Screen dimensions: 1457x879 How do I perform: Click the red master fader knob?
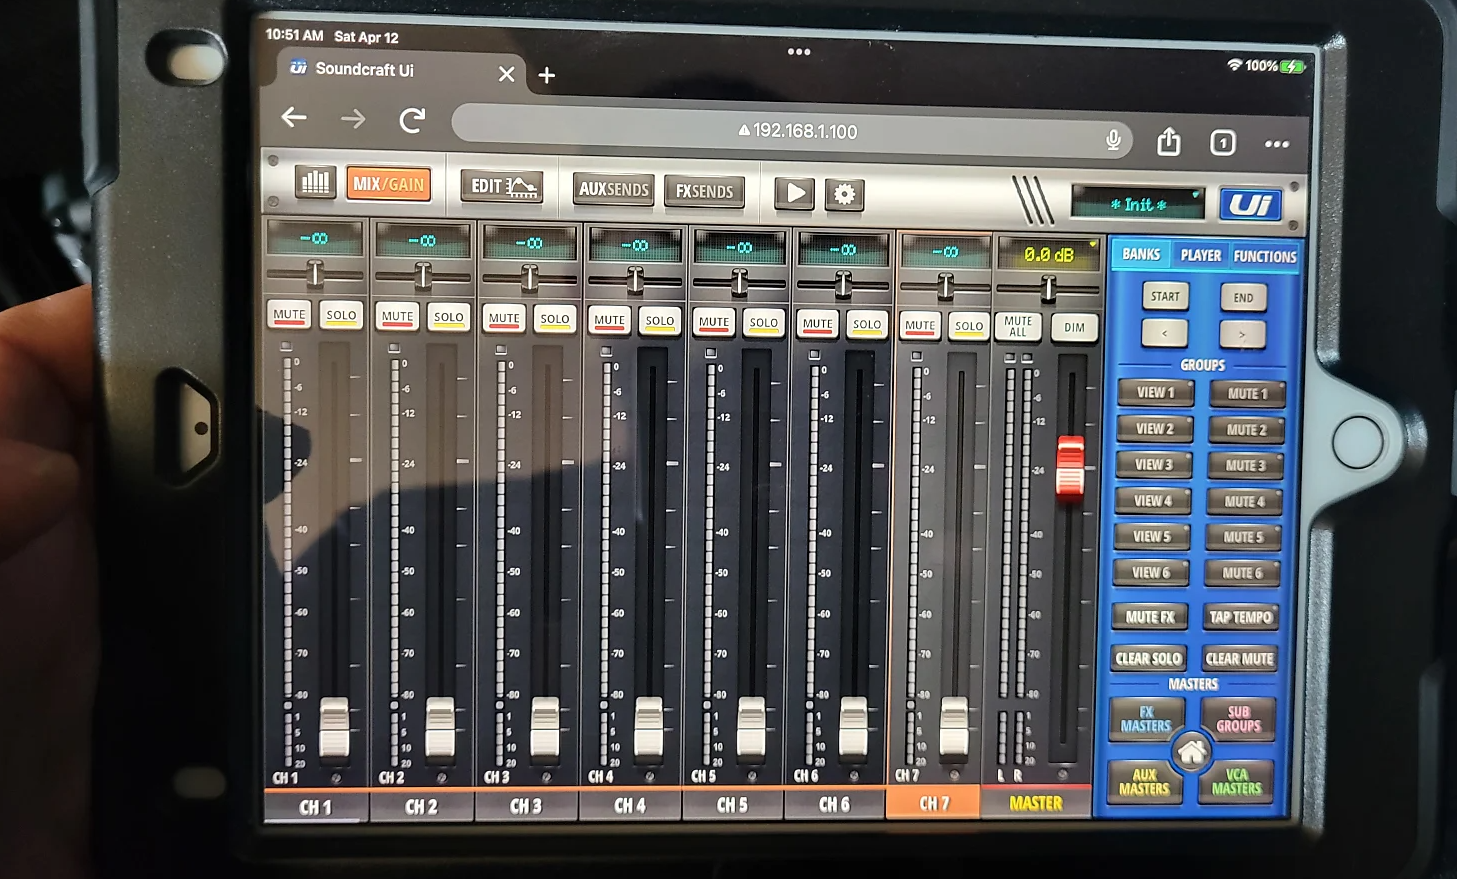(x=1070, y=466)
